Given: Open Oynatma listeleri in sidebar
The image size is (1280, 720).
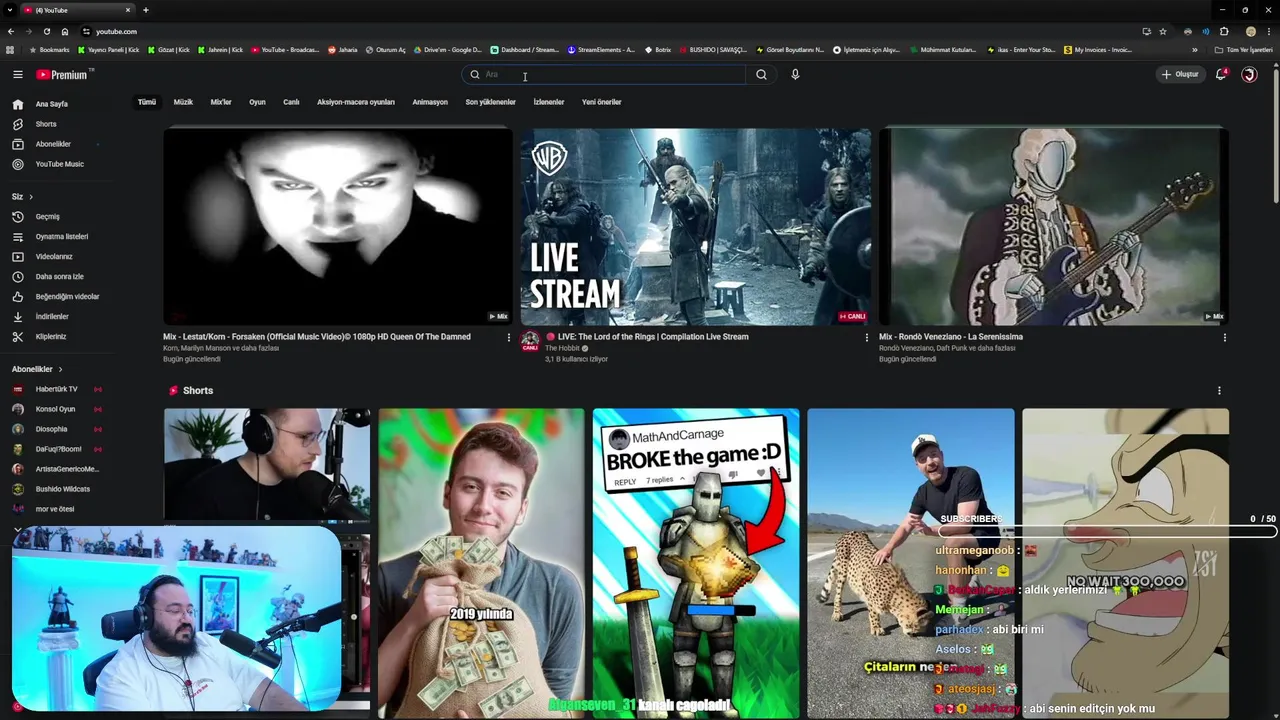Looking at the screenshot, I should 62,237.
